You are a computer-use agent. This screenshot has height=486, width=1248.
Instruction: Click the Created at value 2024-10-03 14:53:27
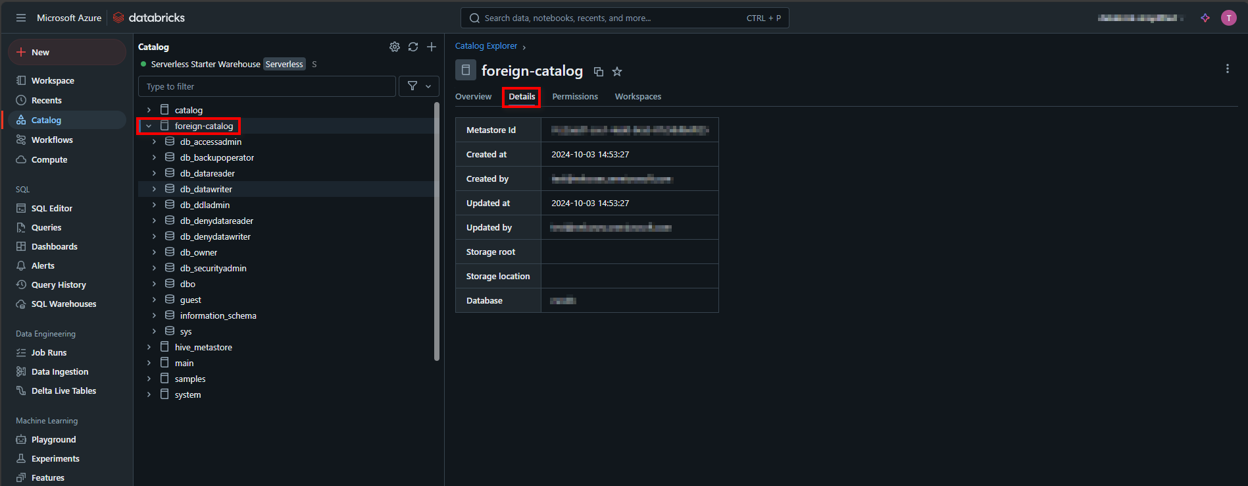coord(590,155)
